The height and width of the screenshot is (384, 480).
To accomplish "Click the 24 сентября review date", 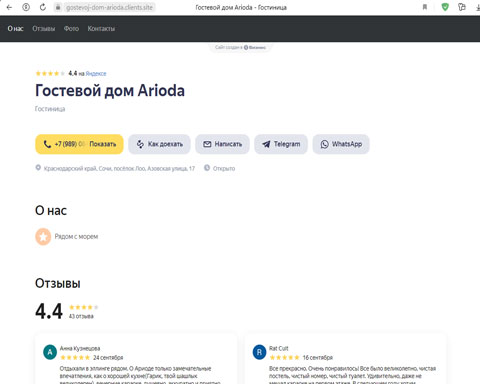I will (x=108, y=358).
